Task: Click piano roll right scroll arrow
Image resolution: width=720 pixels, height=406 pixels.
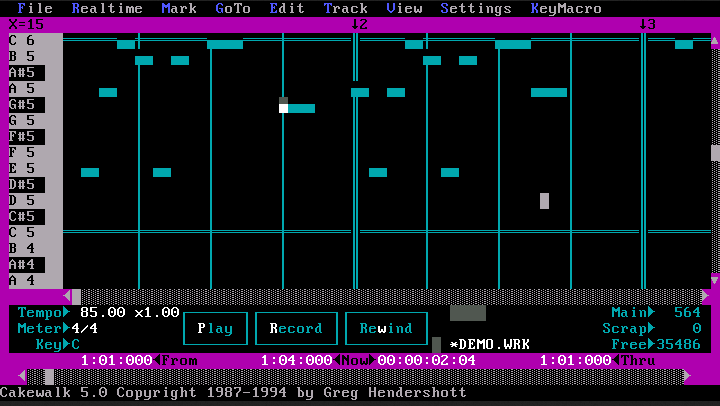Action: coord(706,296)
